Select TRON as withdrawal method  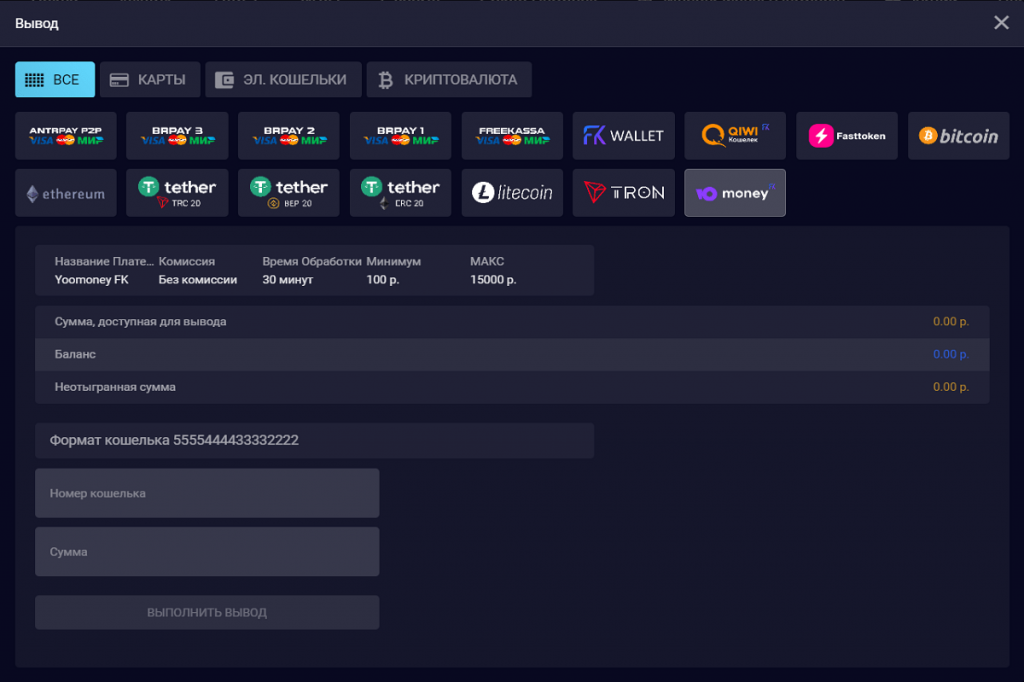click(624, 193)
